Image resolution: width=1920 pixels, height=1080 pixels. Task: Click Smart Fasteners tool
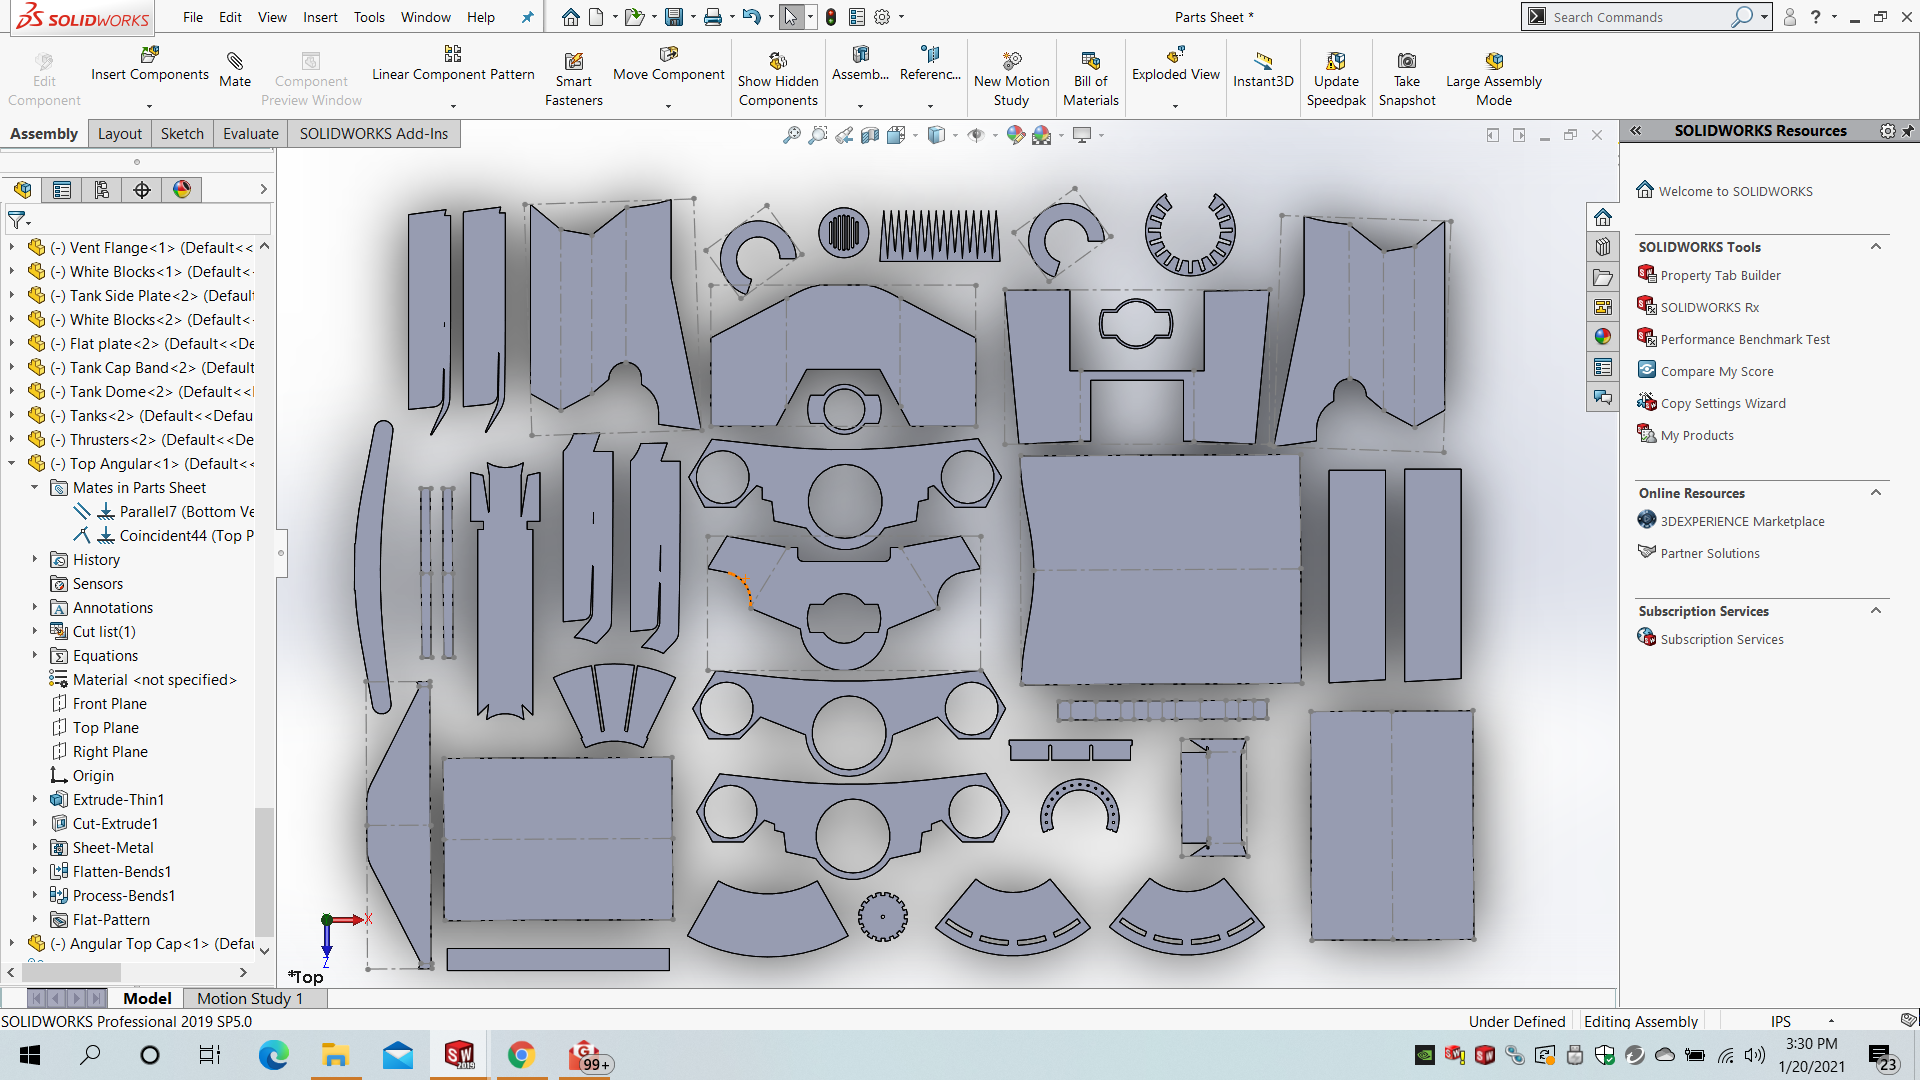point(574,78)
